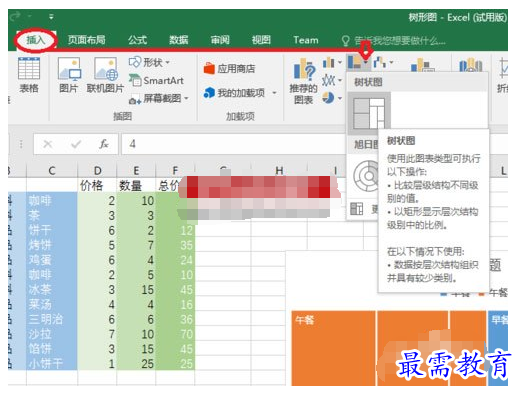Click total cell showing 70
Viewport: 520px width, 396px height.
175,334
